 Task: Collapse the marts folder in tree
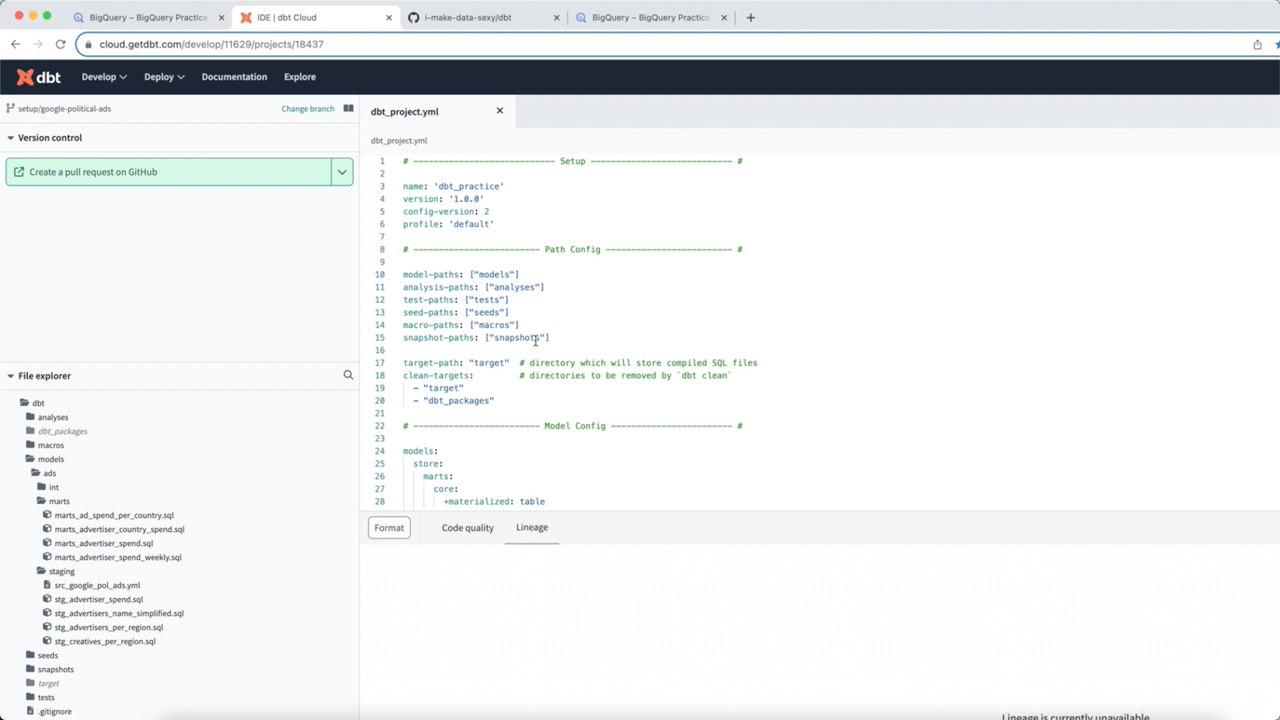(x=42, y=501)
